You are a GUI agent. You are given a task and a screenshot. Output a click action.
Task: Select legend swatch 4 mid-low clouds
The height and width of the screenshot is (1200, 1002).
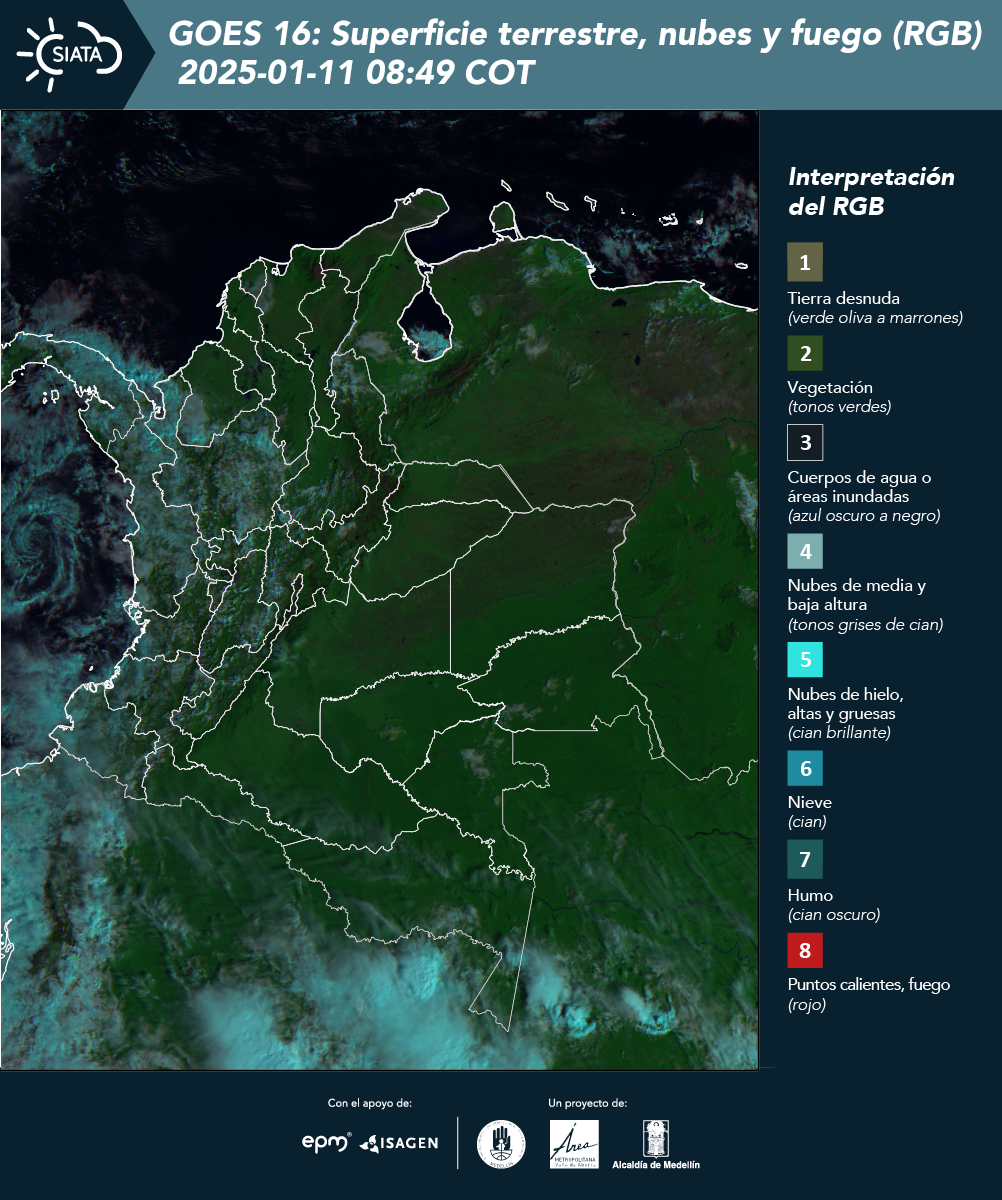[805, 550]
